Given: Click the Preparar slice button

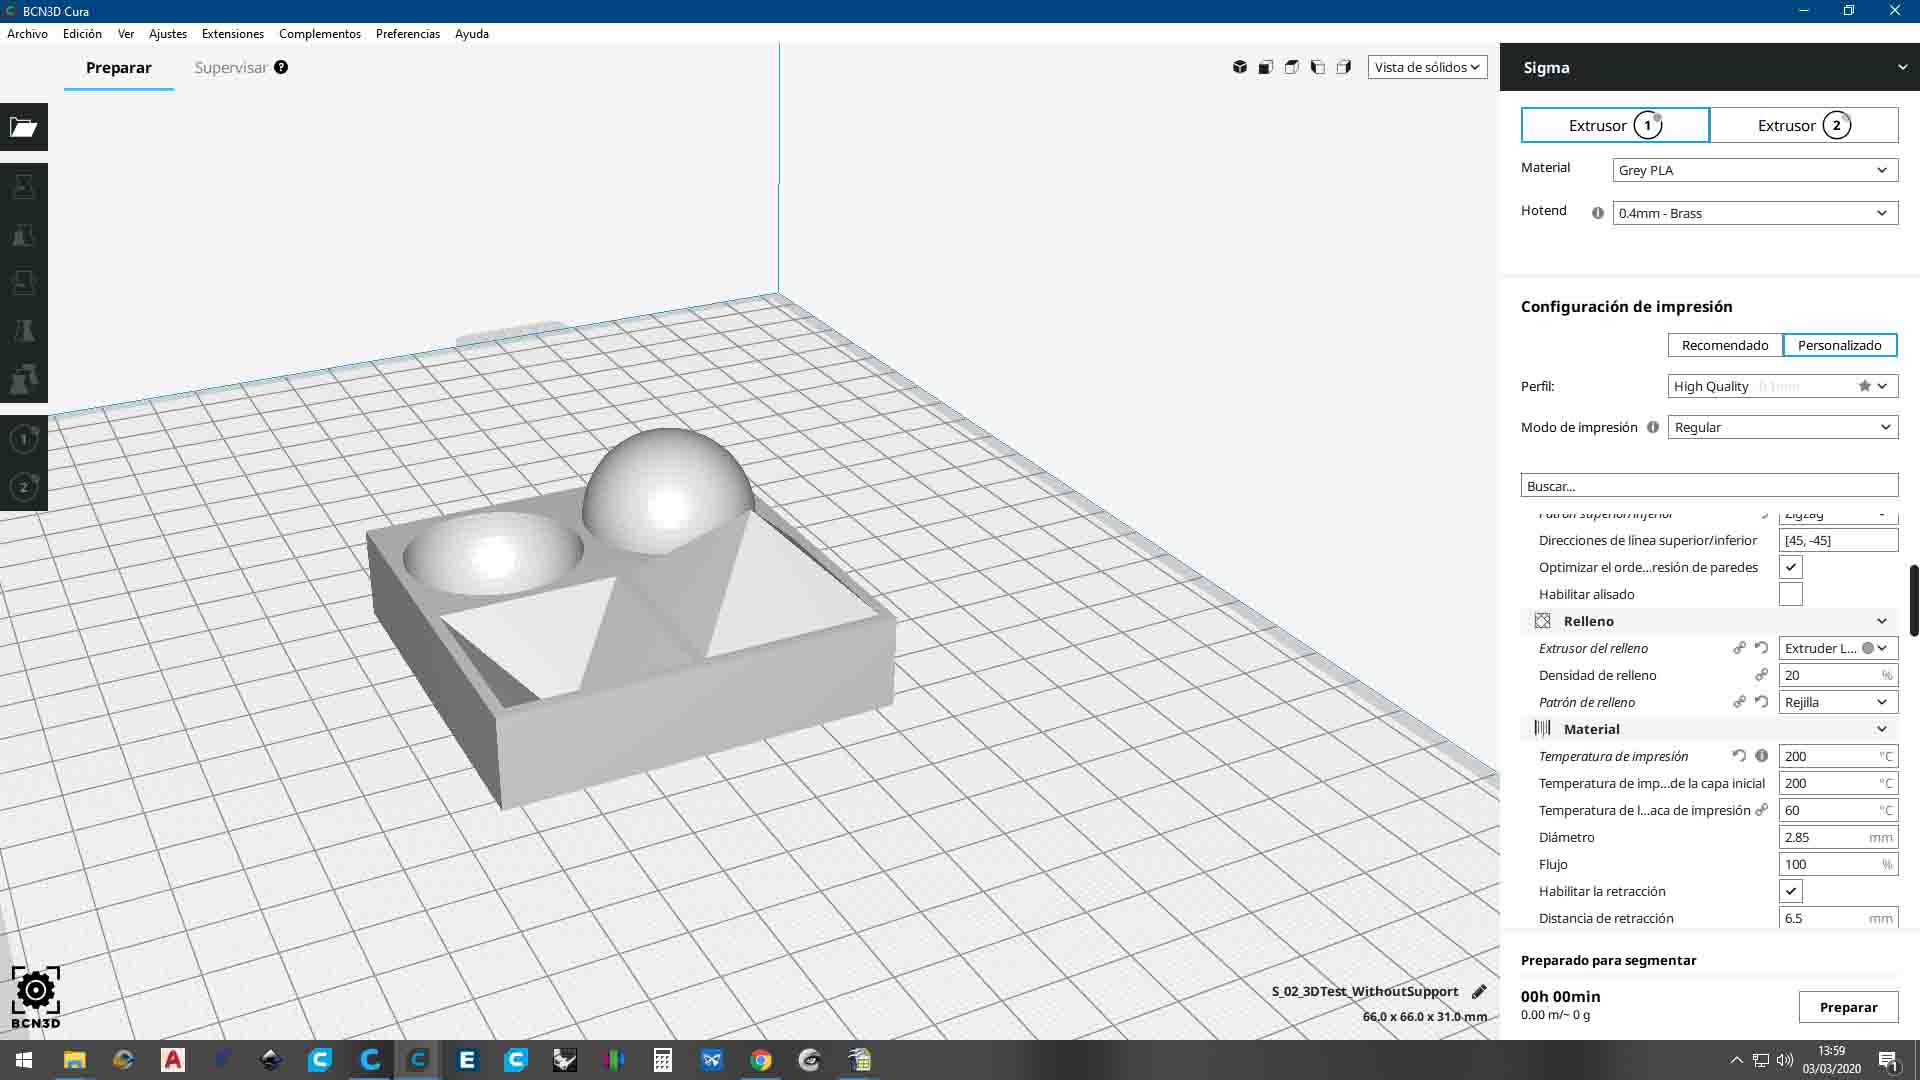Looking at the screenshot, I should pos(1848,1007).
